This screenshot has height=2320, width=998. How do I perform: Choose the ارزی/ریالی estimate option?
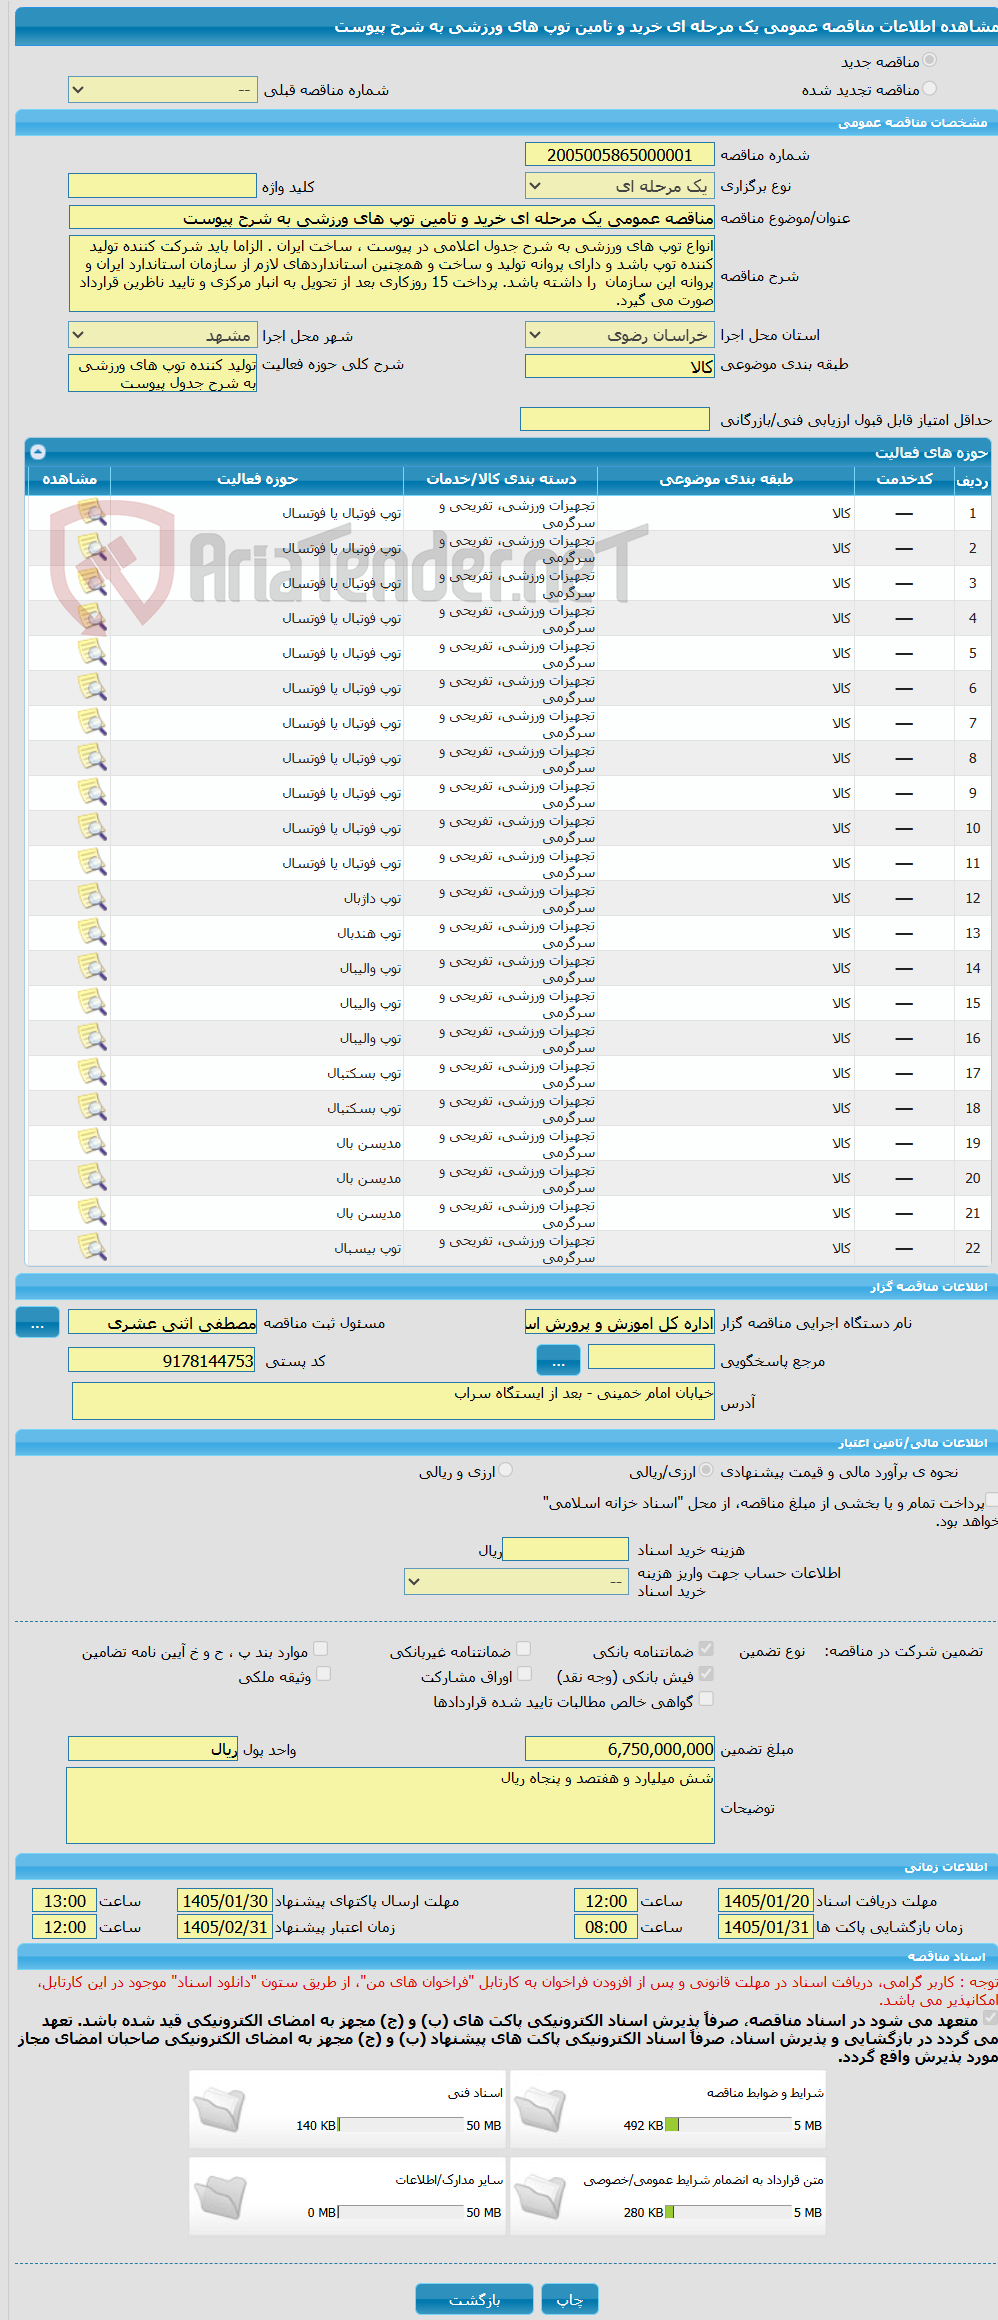(707, 1470)
